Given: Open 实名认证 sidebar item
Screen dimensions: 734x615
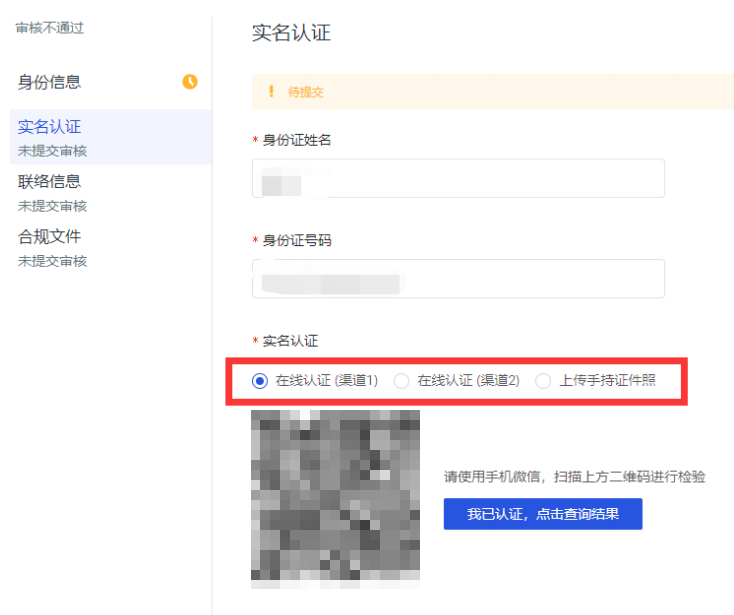Looking at the screenshot, I should coord(111,137).
